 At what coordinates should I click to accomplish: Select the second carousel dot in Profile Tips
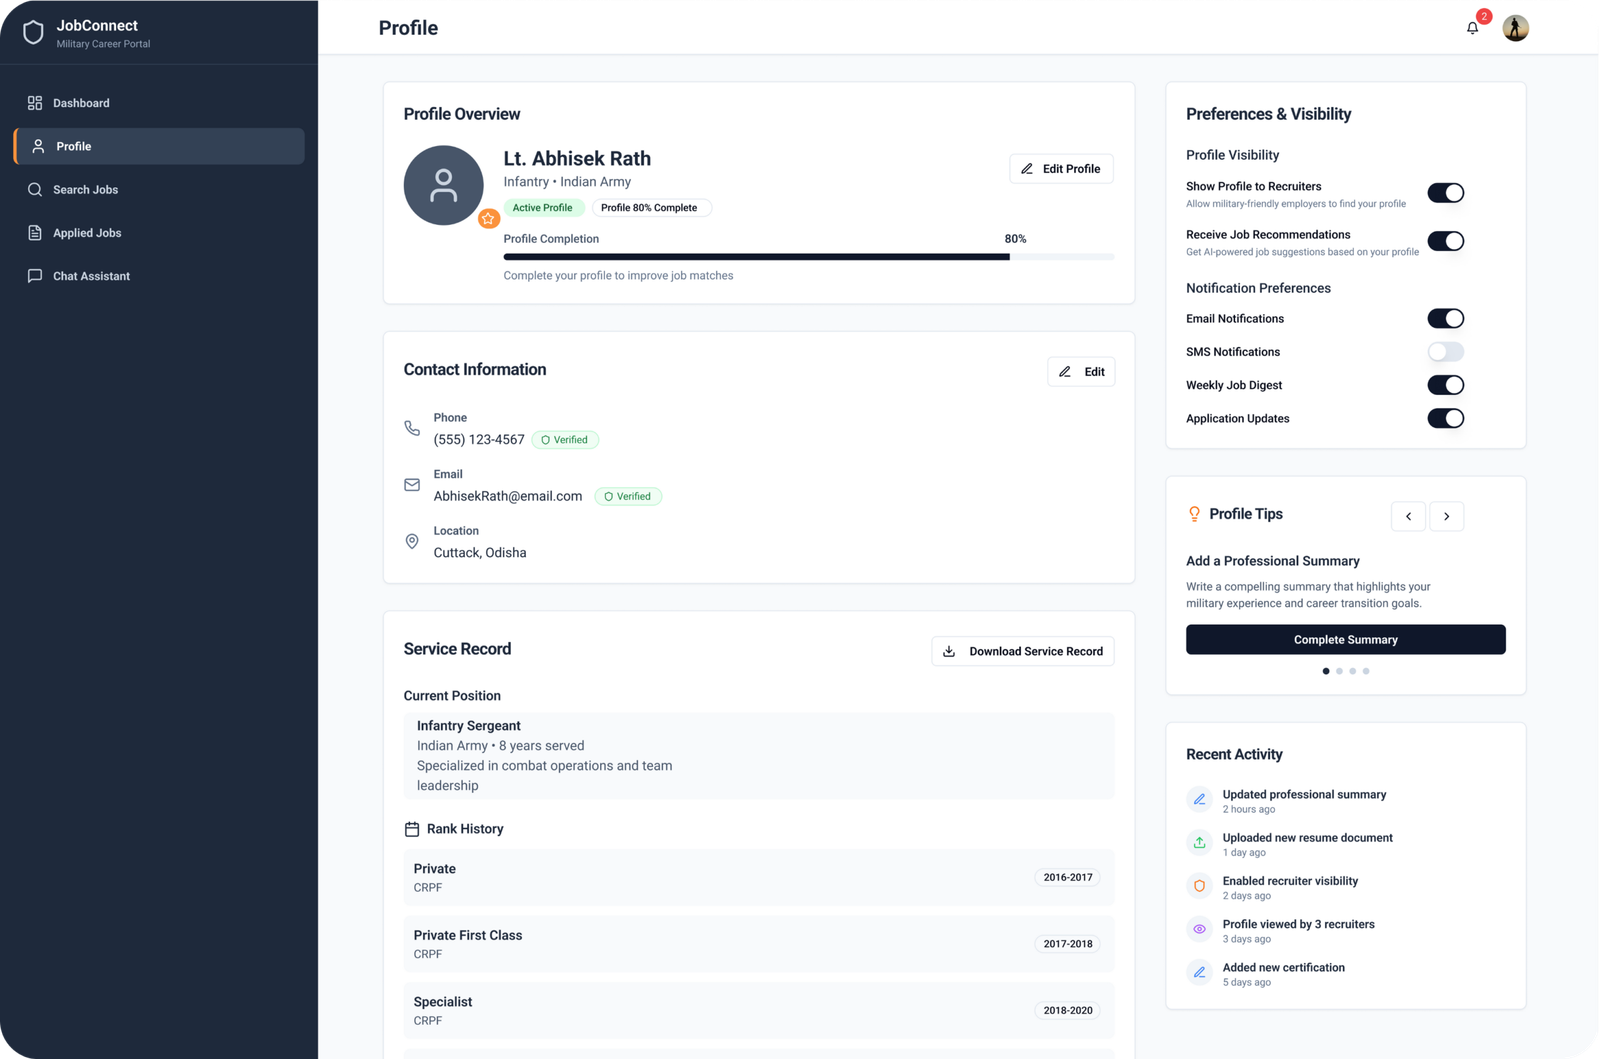1339,671
